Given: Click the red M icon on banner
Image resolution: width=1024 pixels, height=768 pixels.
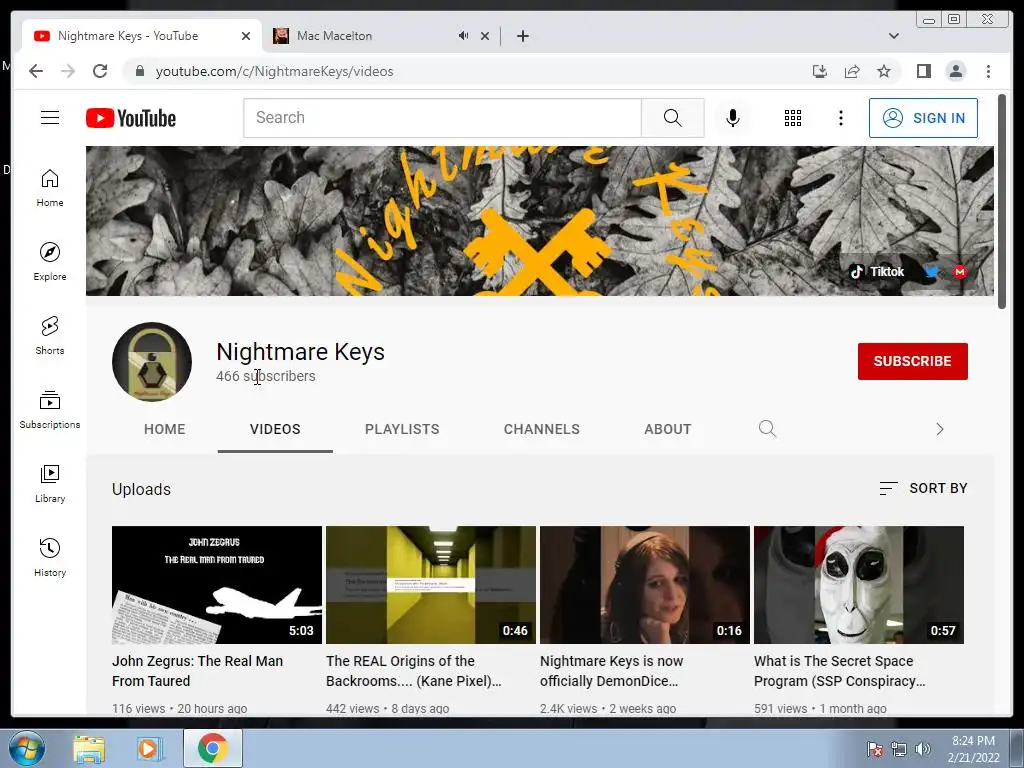Looking at the screenshot, I should pos(959,272).
